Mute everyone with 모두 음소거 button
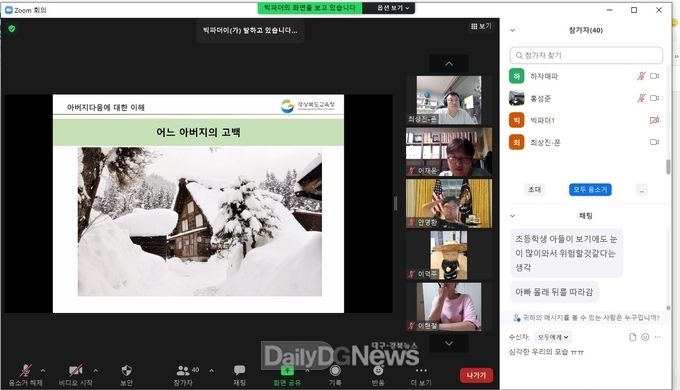The width and height of the screenshot is (680, 390). [590, 190]
